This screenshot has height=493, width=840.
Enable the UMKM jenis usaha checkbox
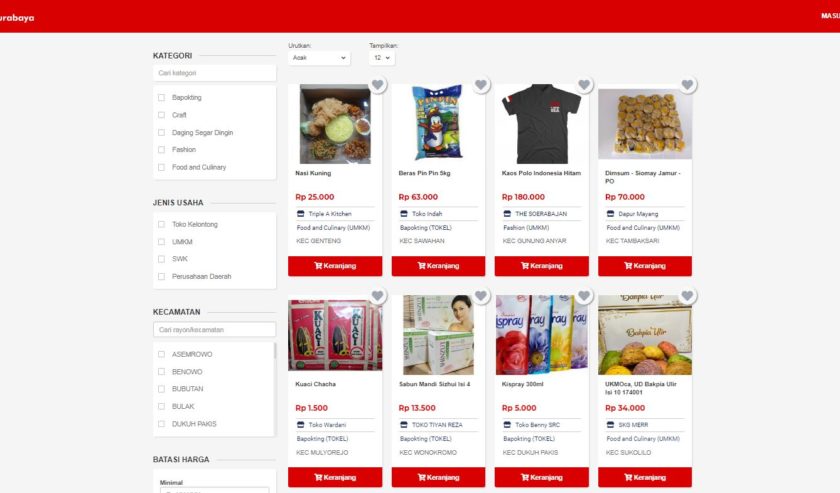pos(161,242)
